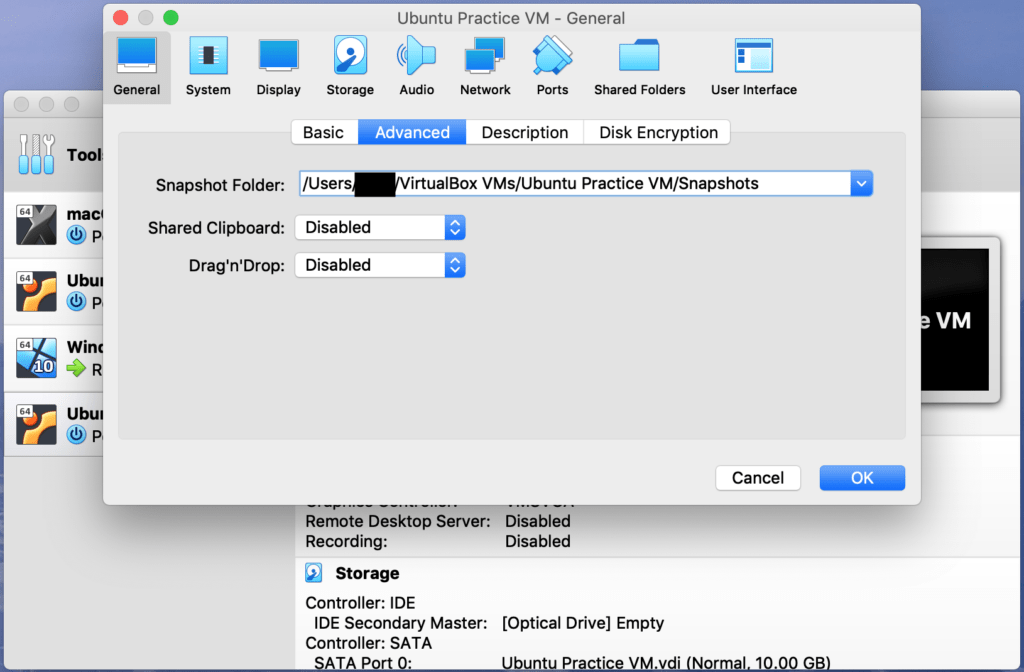Select the Advanced tab
1024x672 pixels.
click(x=412, y=133)
